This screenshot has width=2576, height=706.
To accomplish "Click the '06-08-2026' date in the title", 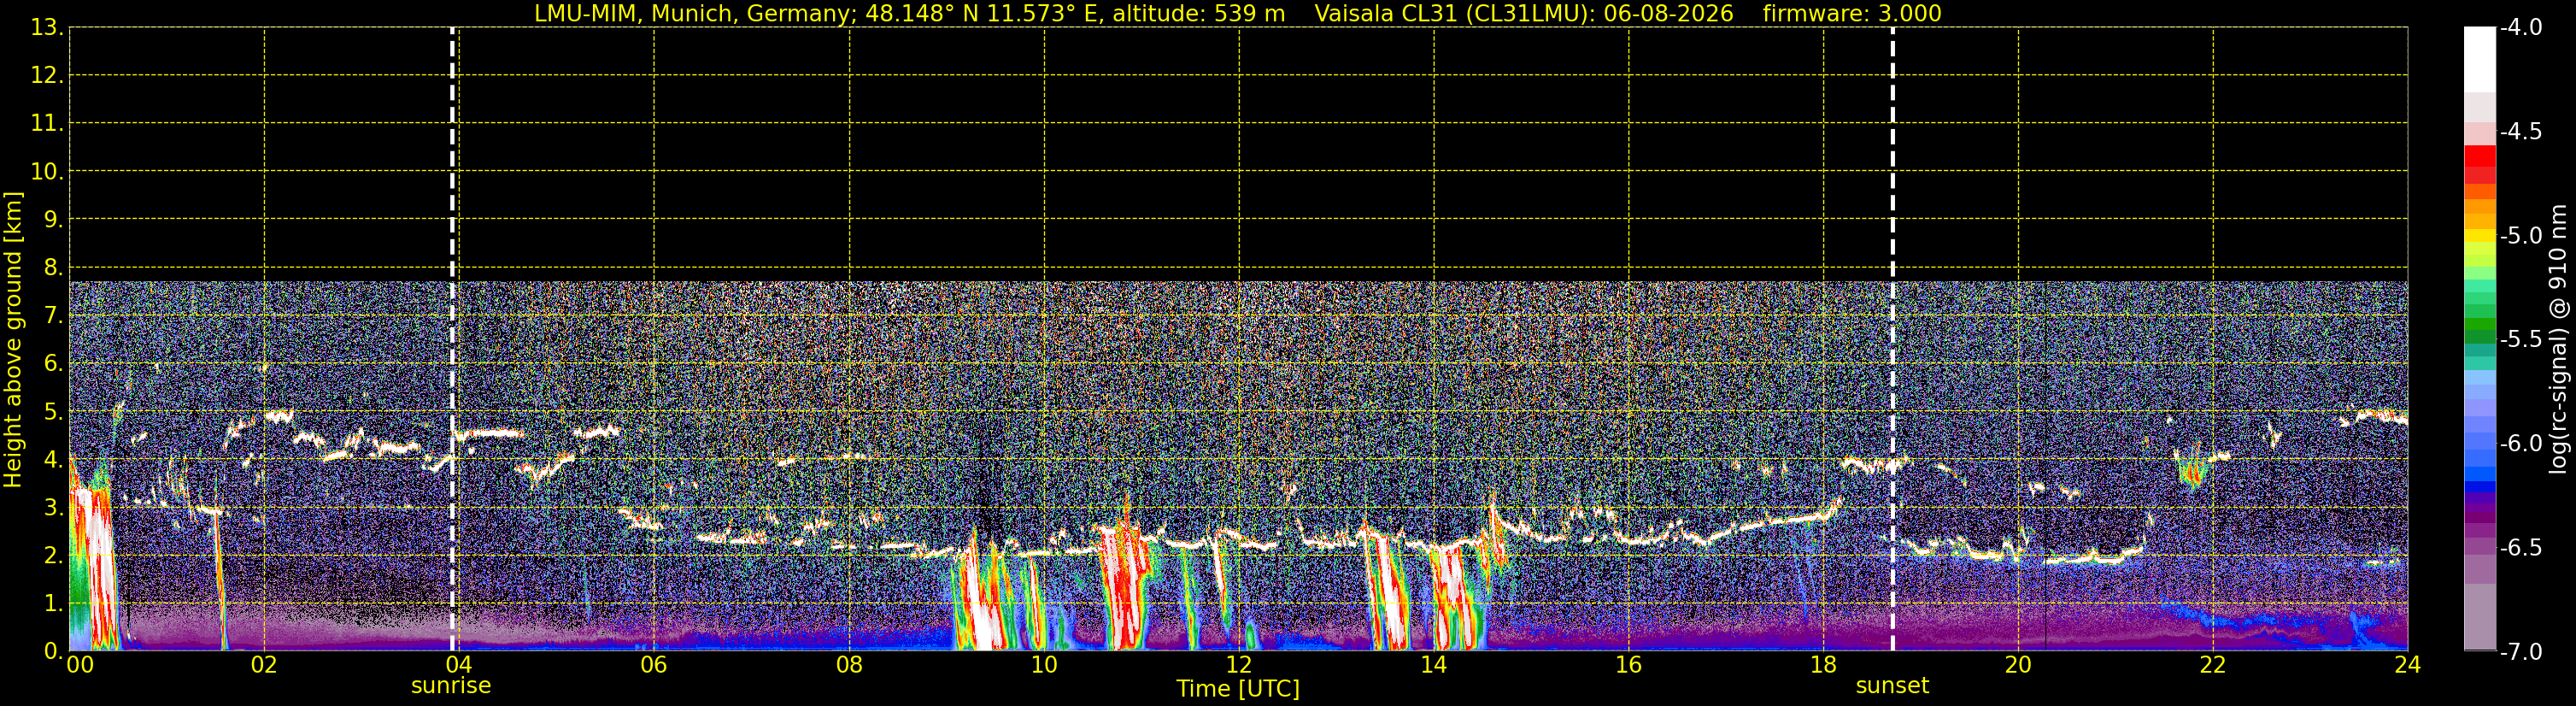I will pos(1668,14).
